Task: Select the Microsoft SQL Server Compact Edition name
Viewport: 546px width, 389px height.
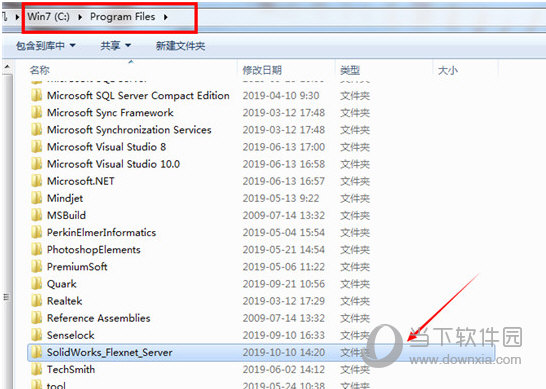Action: [x=138, y=95]
